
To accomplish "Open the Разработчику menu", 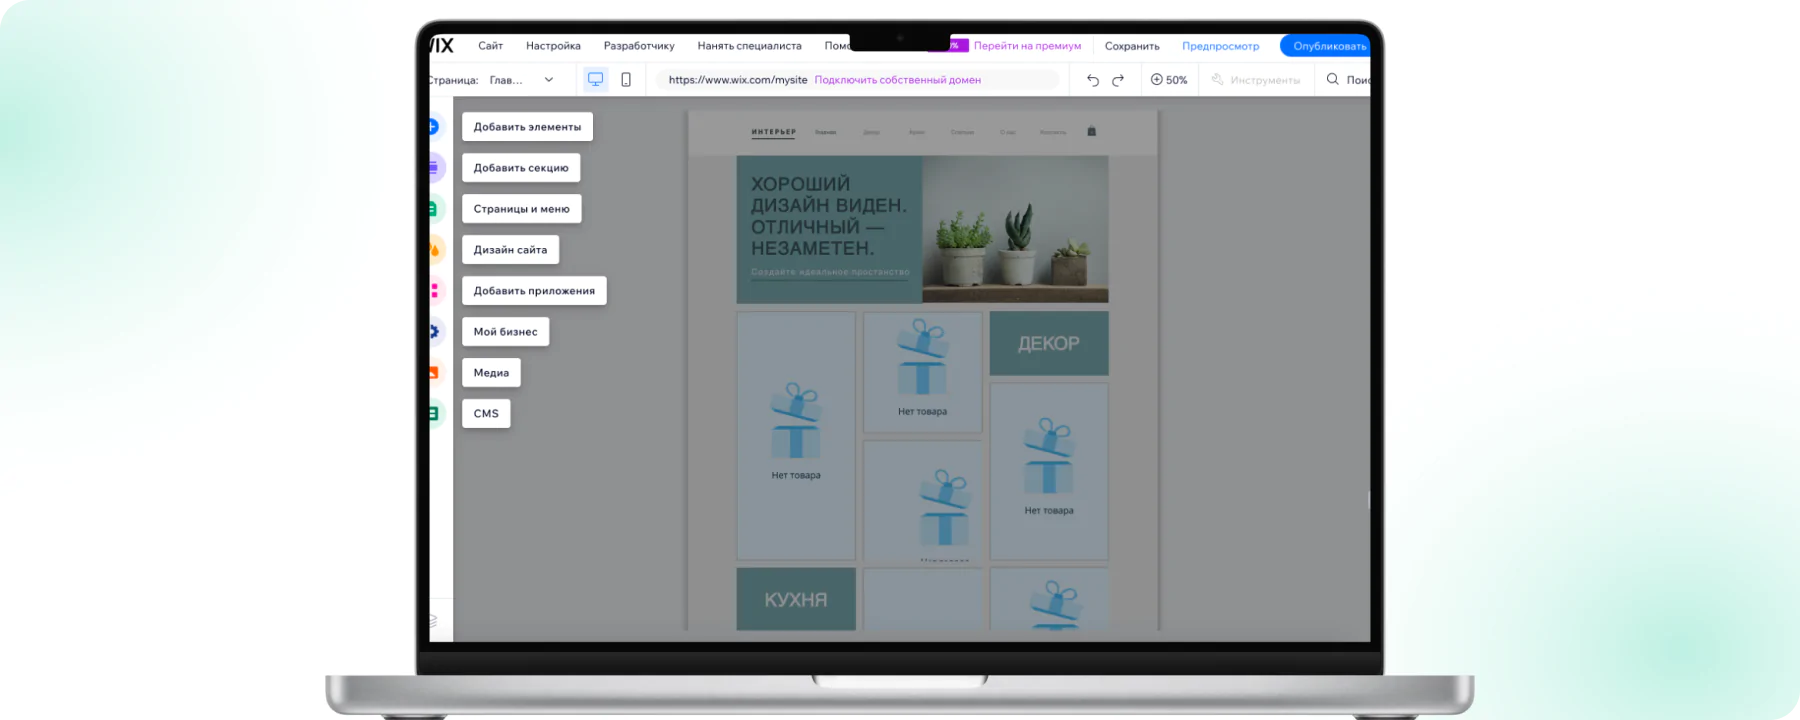I will point(639,46).
